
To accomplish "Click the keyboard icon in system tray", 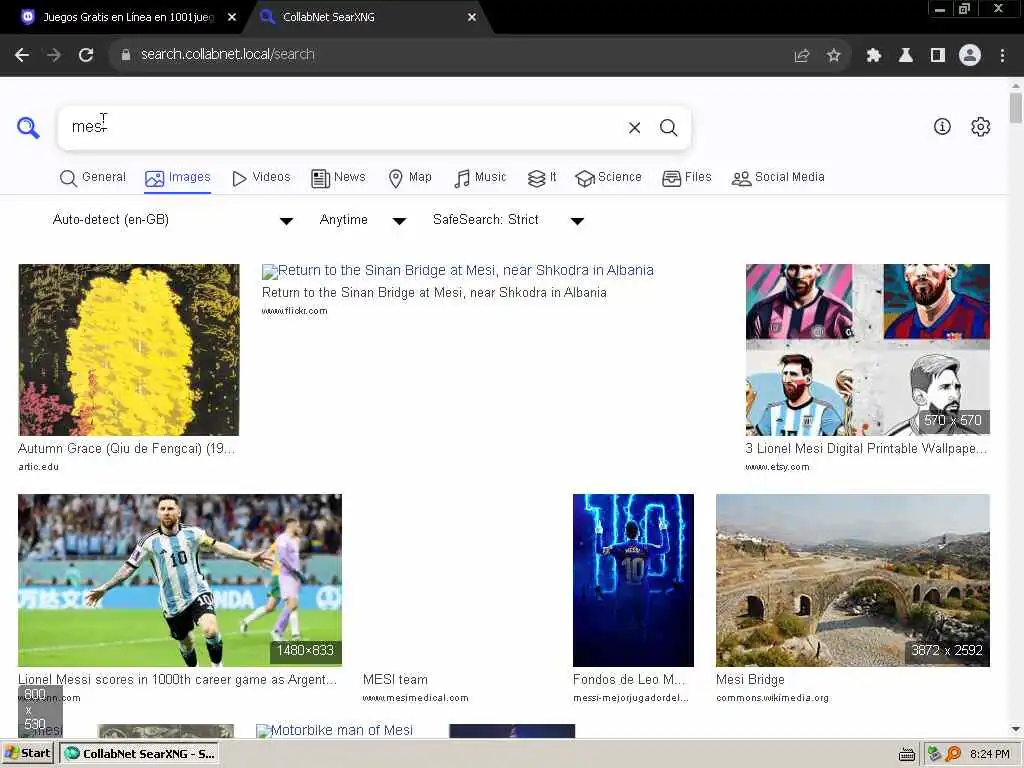I will (906, 754).
